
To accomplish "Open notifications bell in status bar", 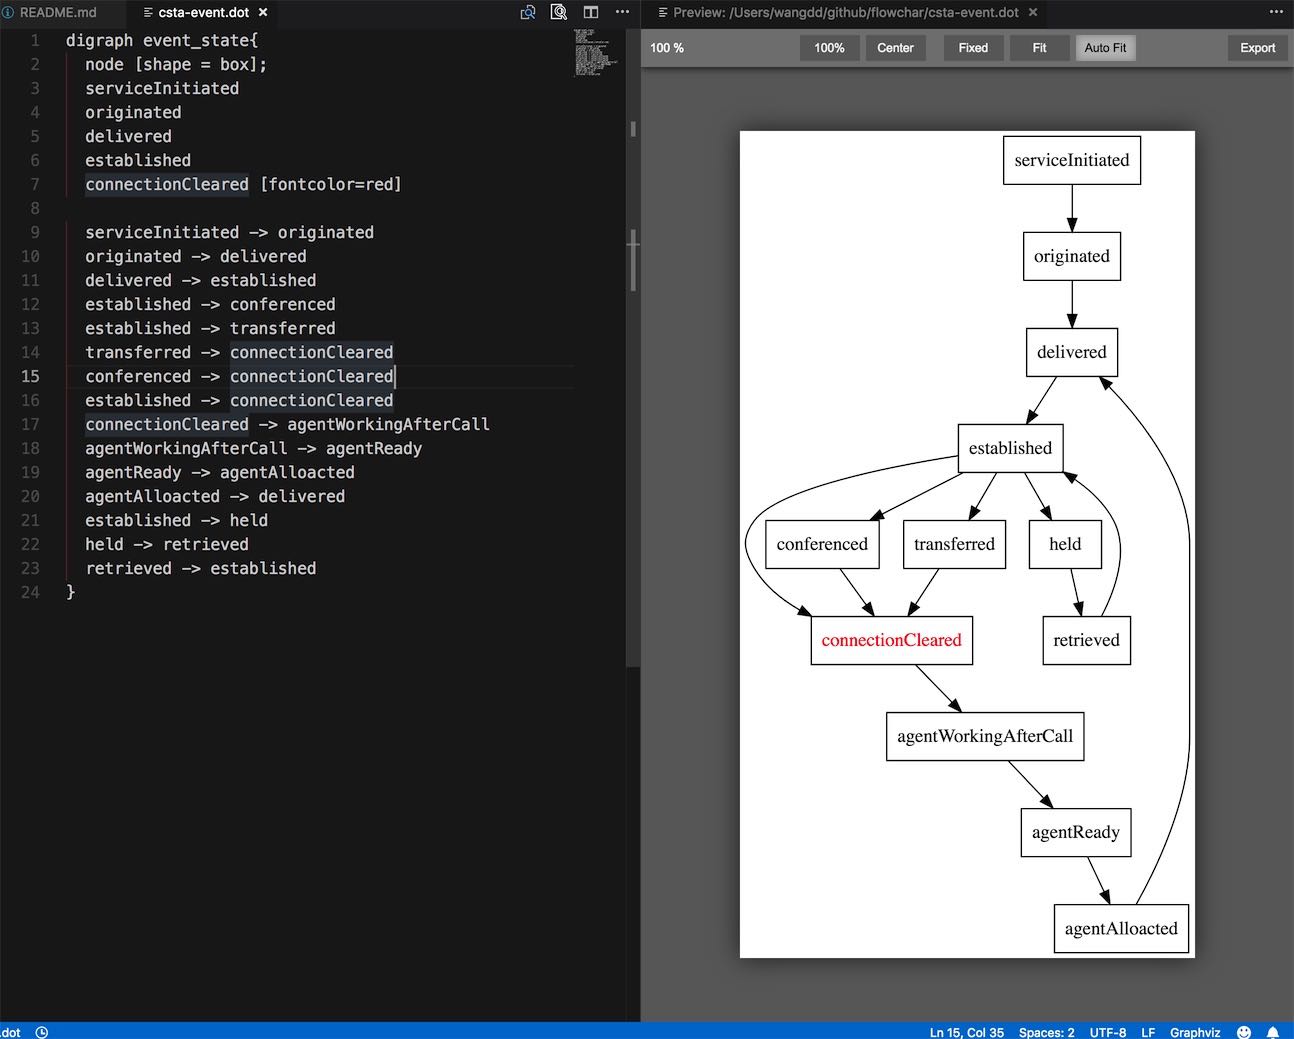I will (1273, 1032).
